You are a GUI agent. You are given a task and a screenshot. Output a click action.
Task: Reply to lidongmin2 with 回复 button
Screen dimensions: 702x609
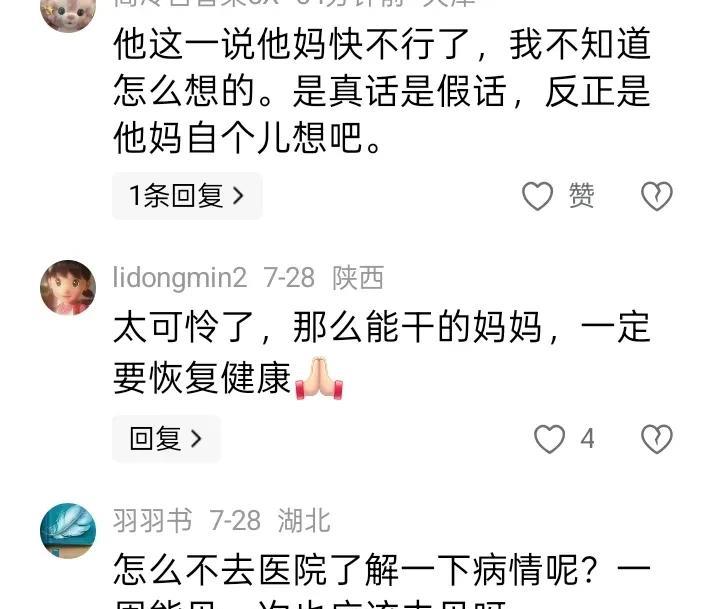click(166, 438)
